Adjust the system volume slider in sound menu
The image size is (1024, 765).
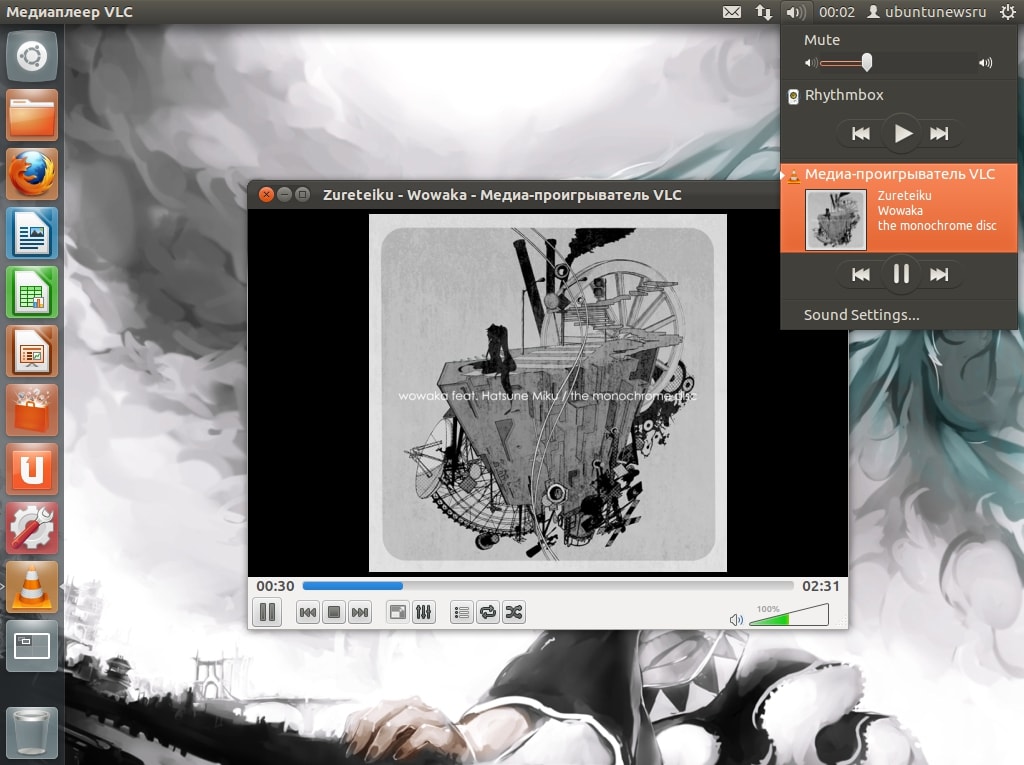click(899, 63)
